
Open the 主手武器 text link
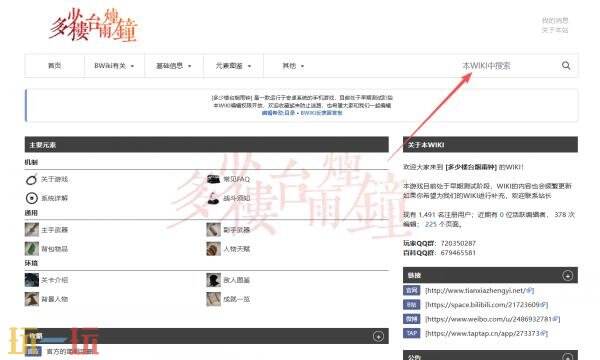pos(54,230)
